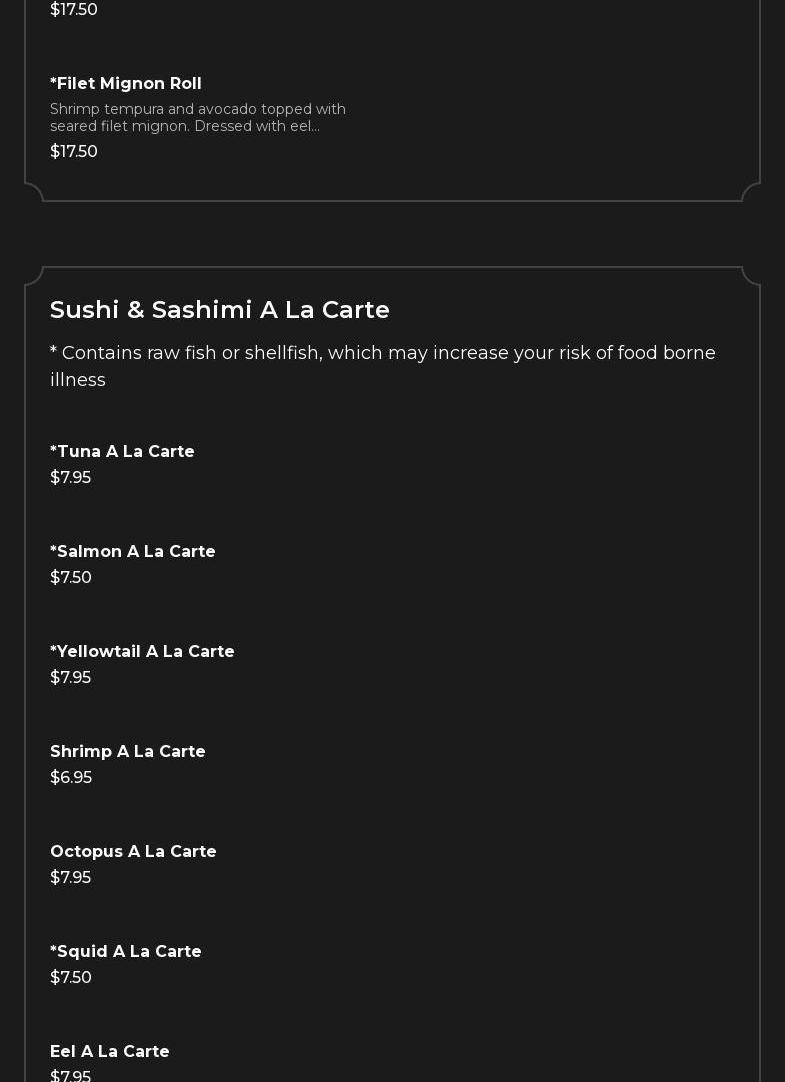
Task: Open the Octopus A La Carte item
Action: [x=134, y=852]
